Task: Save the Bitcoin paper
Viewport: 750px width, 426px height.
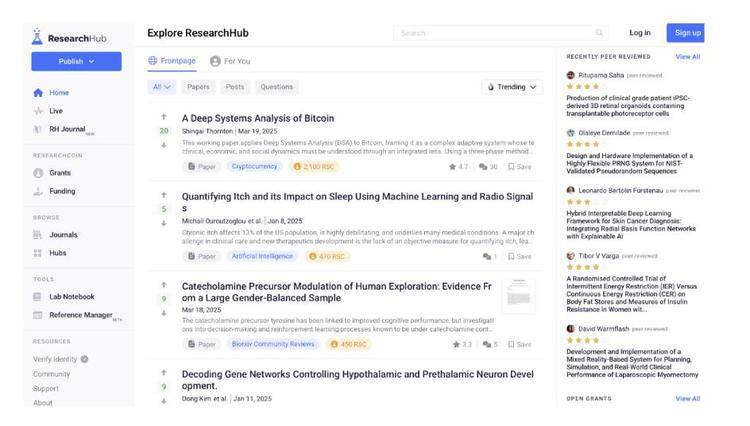Action: (x=519, y=167)
